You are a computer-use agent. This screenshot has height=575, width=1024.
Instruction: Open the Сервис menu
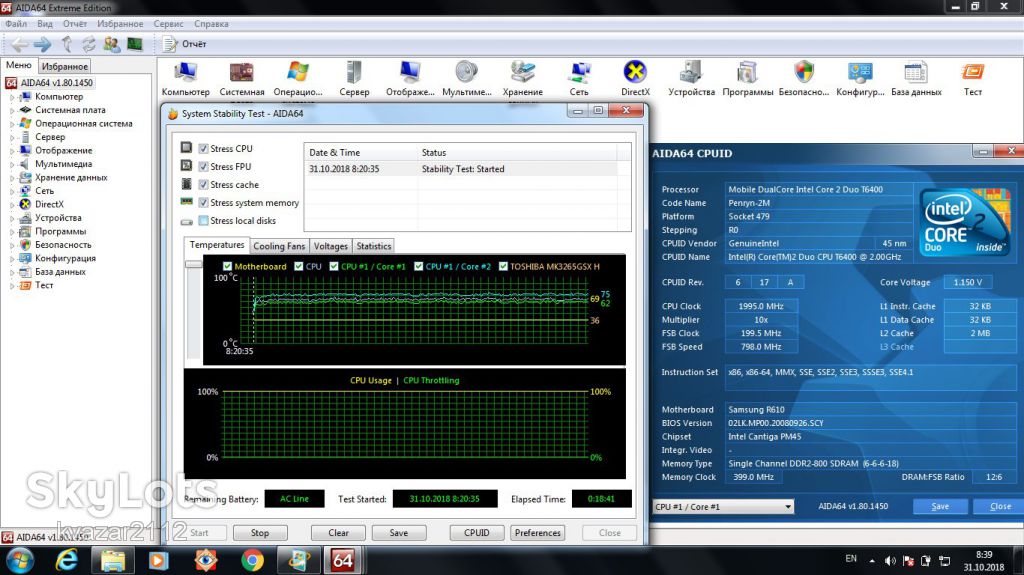[x=168, y=24]
